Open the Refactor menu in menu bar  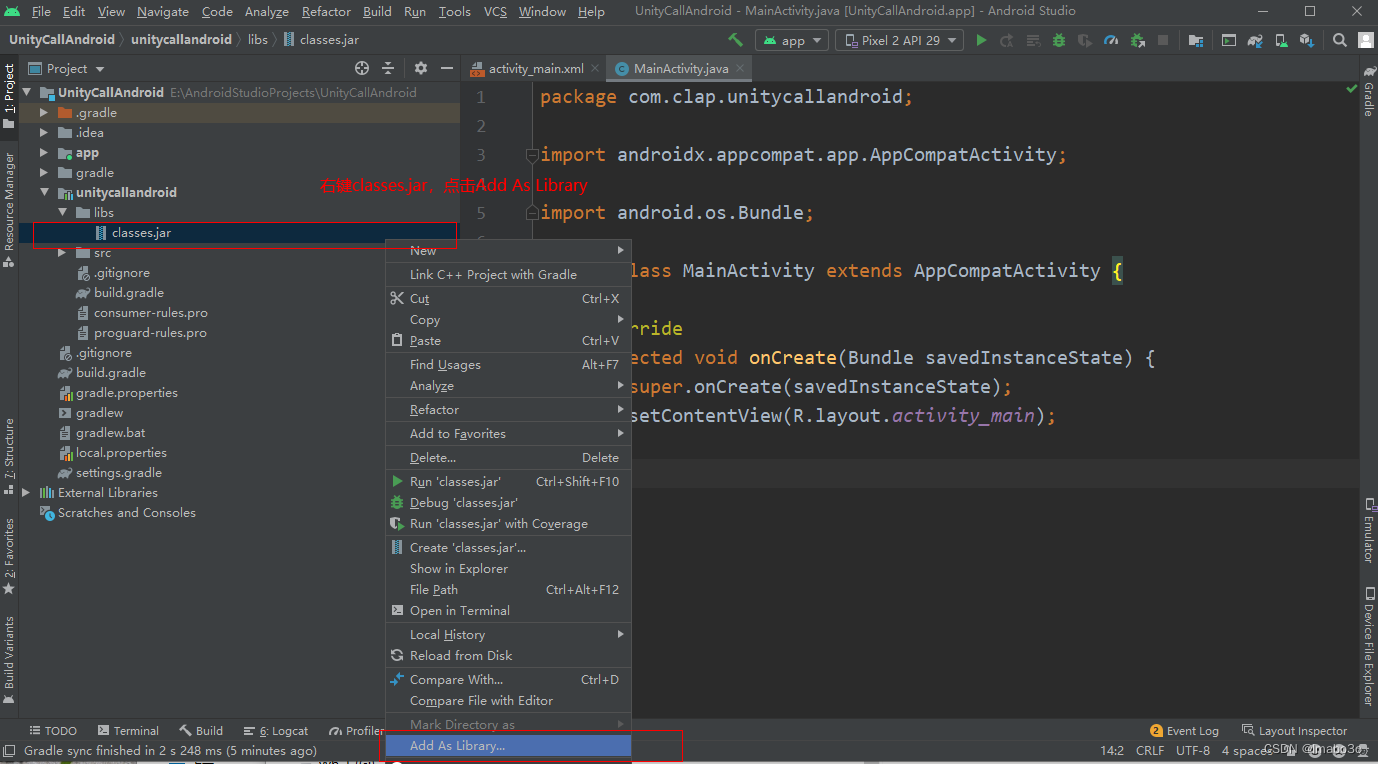tap(326, 12)
